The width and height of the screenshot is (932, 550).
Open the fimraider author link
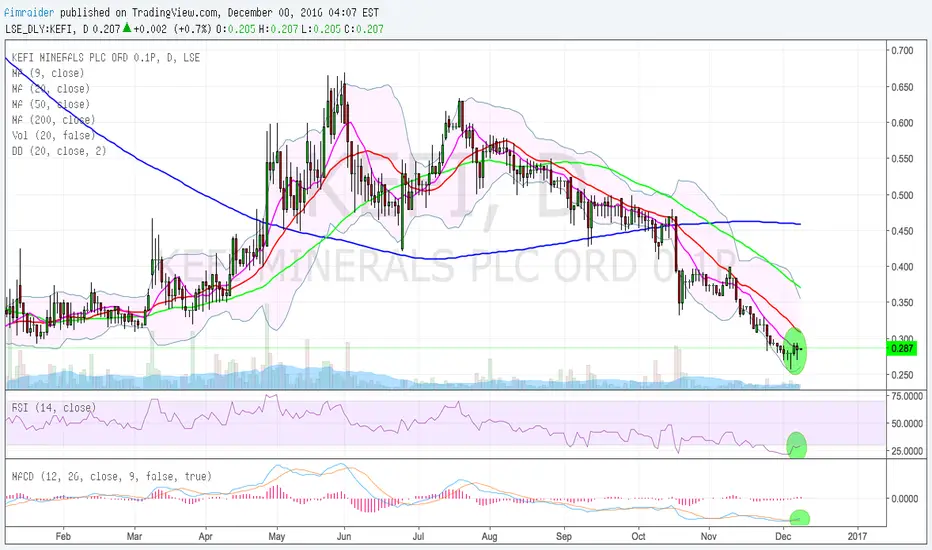coord(29,12)
